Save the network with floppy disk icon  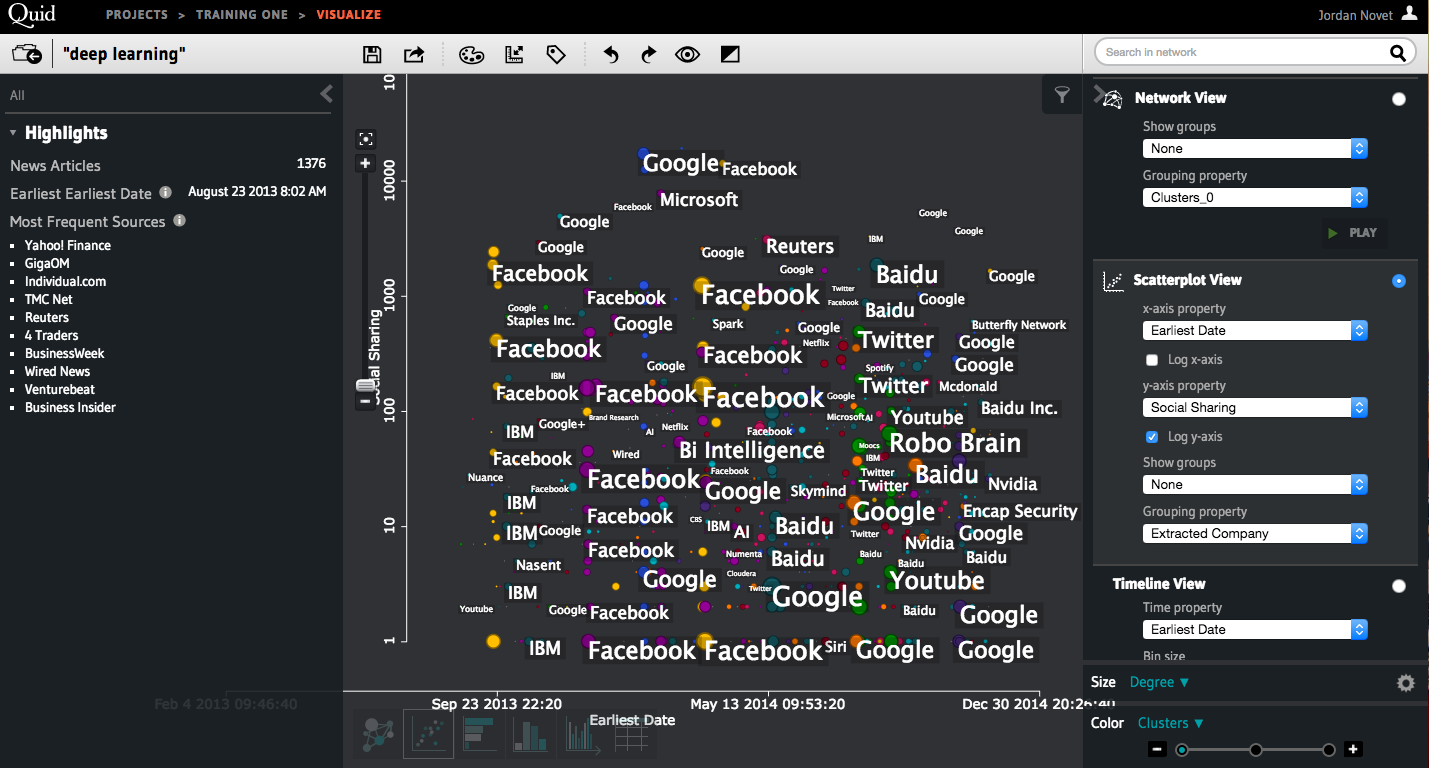coord(372,55)
